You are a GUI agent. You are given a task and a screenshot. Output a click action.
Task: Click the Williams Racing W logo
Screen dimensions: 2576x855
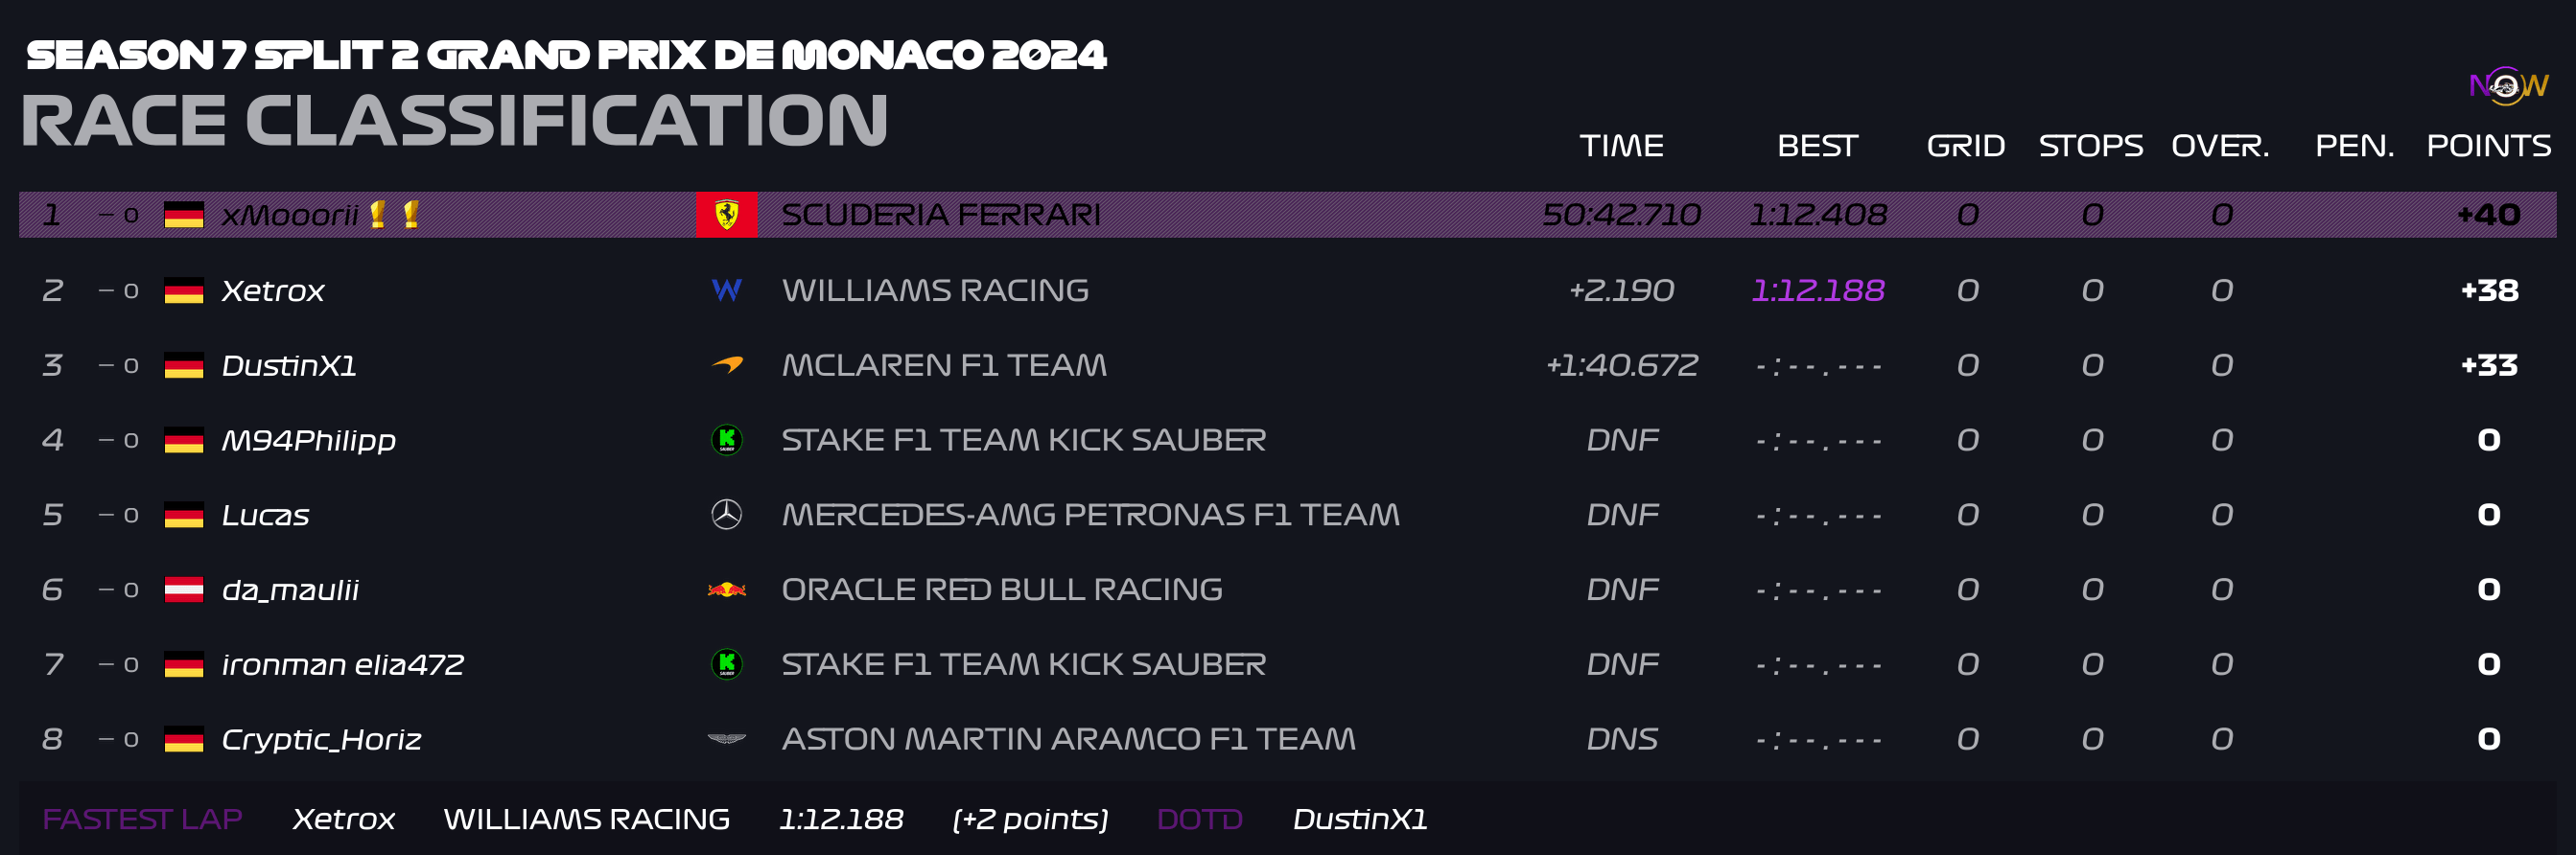(726, 290)
